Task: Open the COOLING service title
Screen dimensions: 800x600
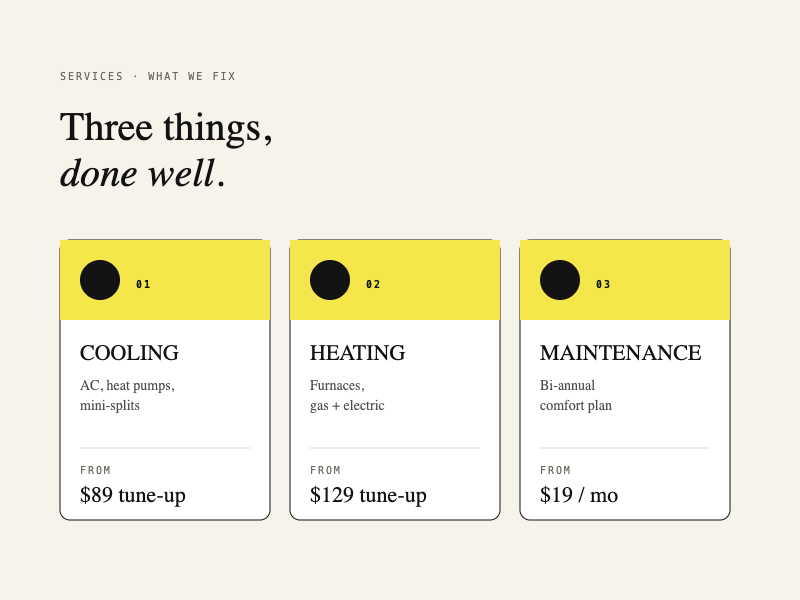Action: tap(129, 353)
